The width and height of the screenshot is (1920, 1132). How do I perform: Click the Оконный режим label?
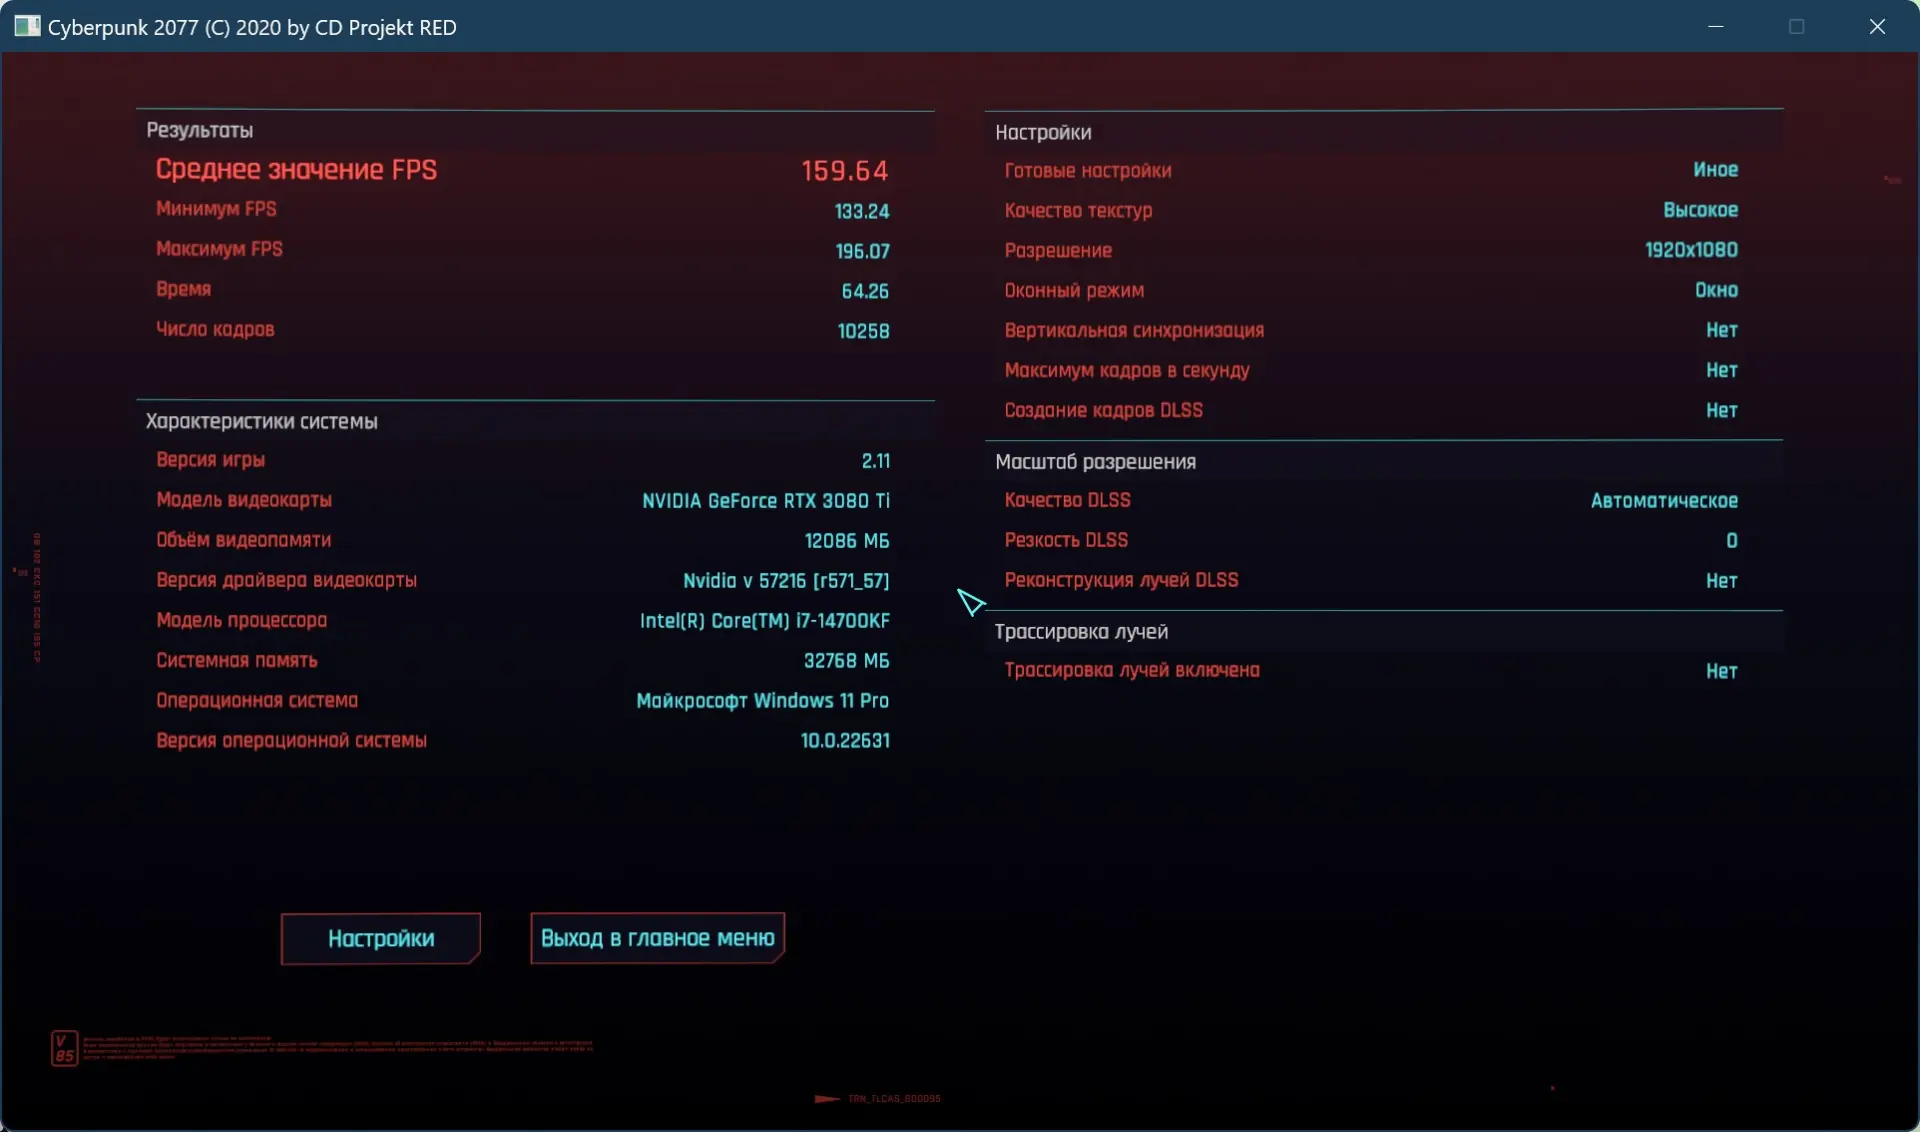click(x=1074, y=290)
